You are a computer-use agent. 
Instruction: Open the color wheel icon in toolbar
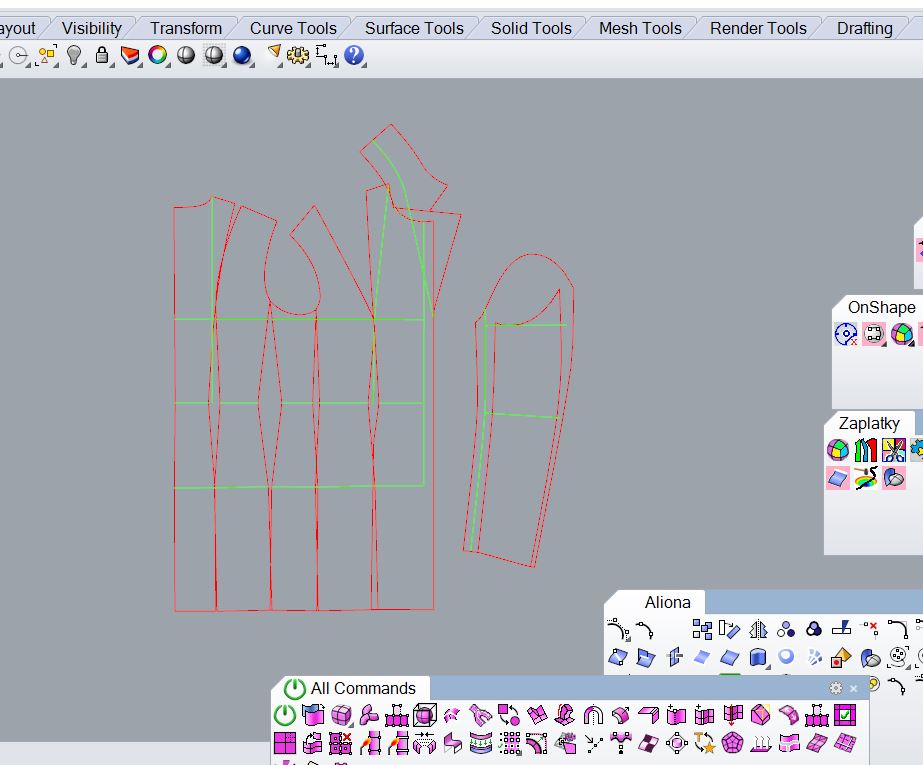[158, 55]
